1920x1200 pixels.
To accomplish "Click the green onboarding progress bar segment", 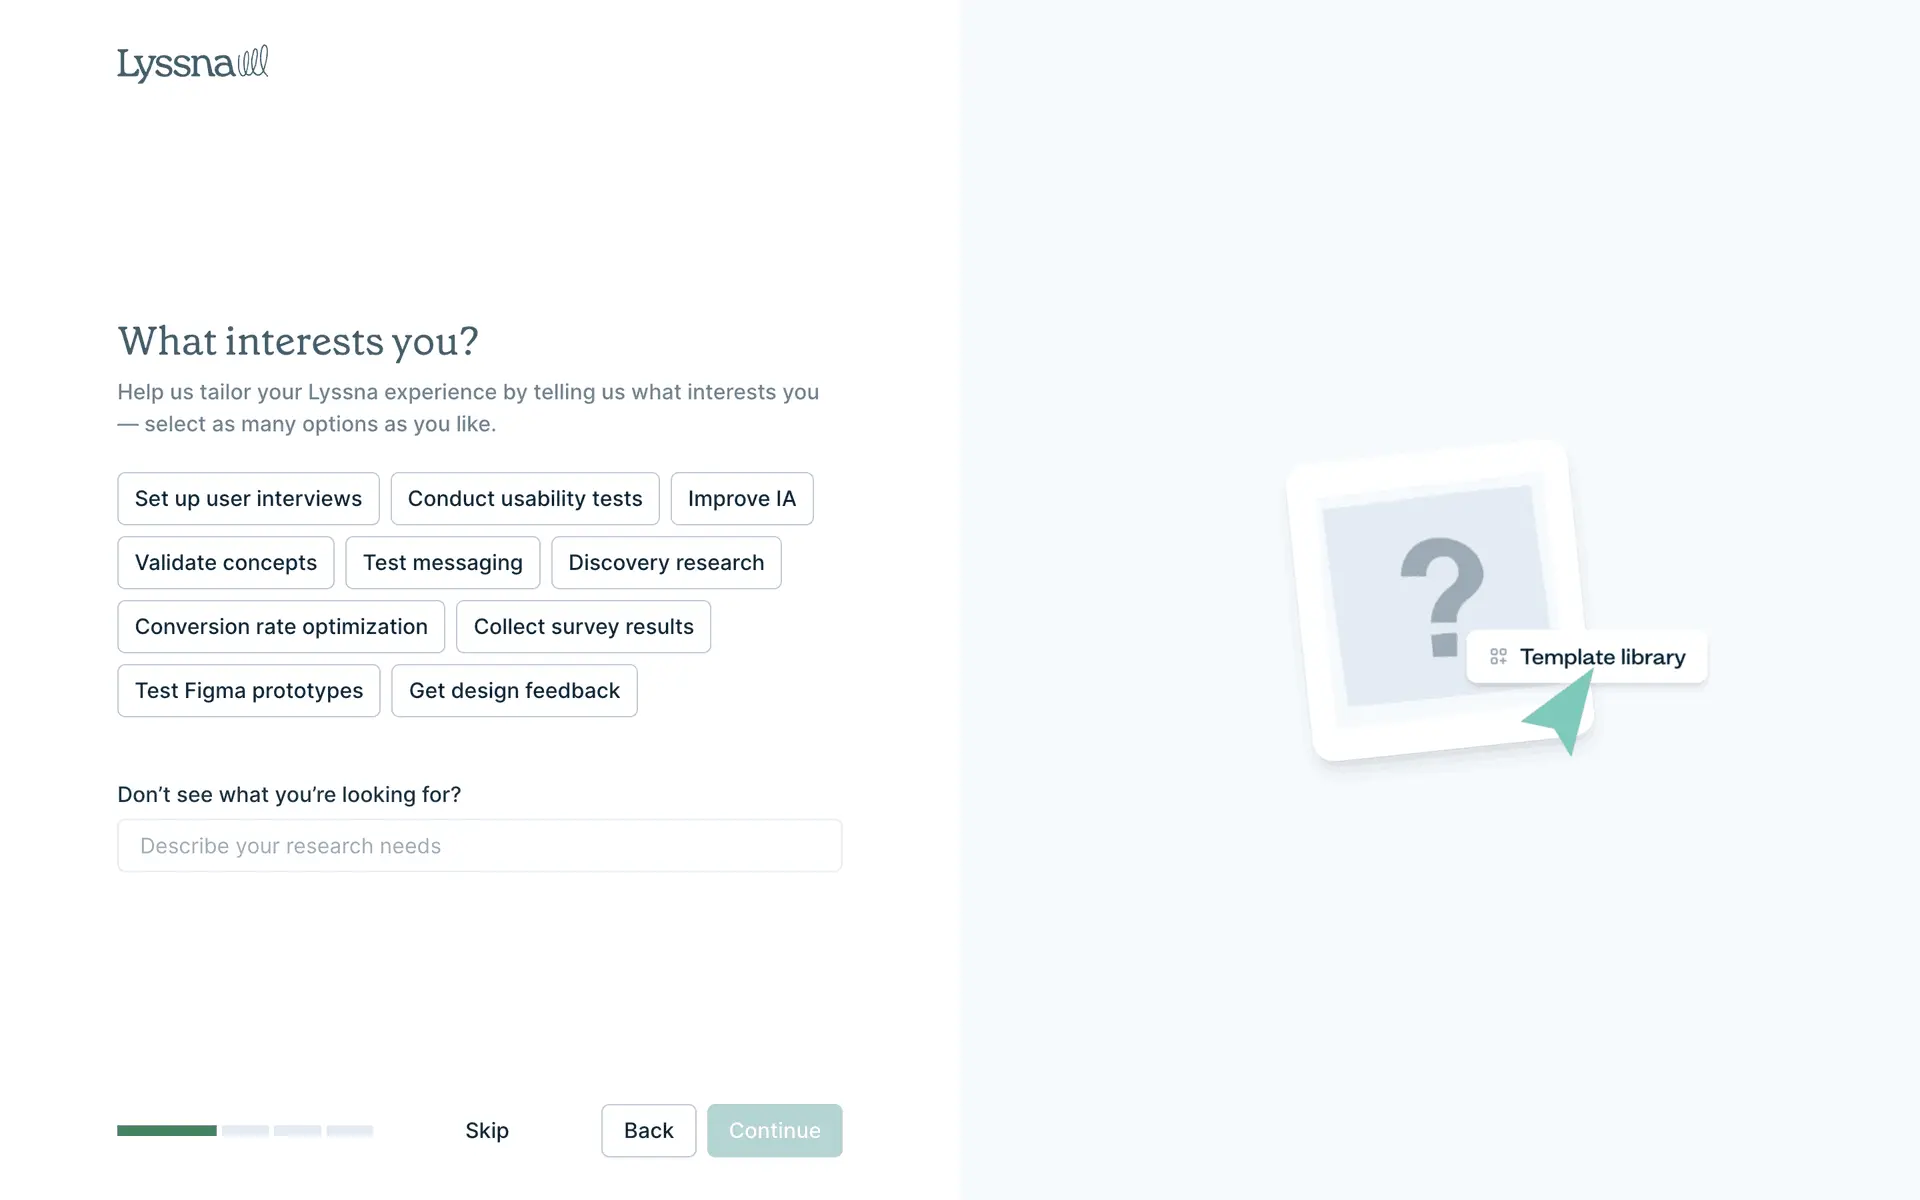I will click(167, 1131).
